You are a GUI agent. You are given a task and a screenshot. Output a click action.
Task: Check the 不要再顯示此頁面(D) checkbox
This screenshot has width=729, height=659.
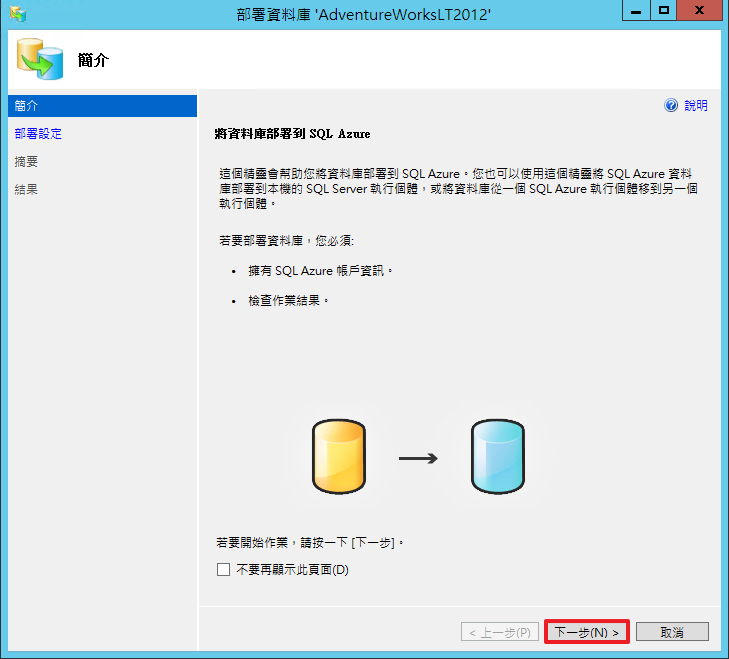pos(224,569)
